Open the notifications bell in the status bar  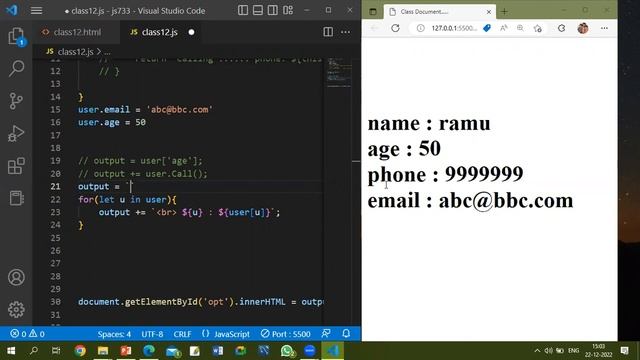click(x=346, y=333)
